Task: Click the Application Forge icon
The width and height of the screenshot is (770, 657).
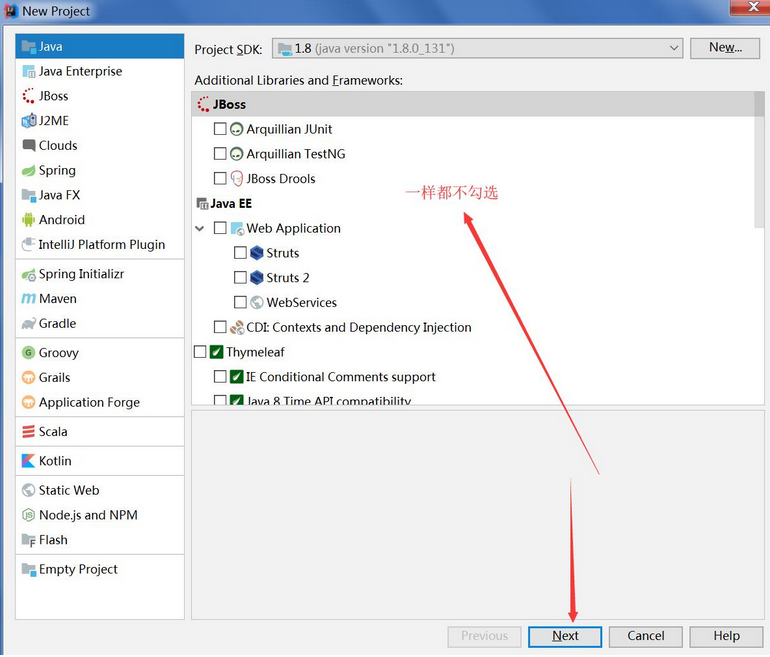Action: [x=29, y=403]
